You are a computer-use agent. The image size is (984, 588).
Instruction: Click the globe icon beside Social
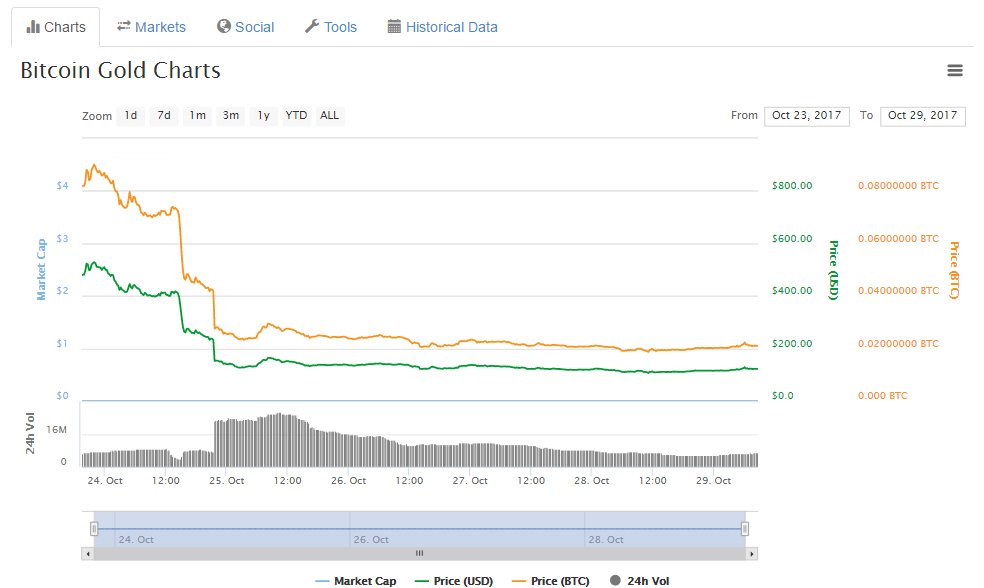223,26
